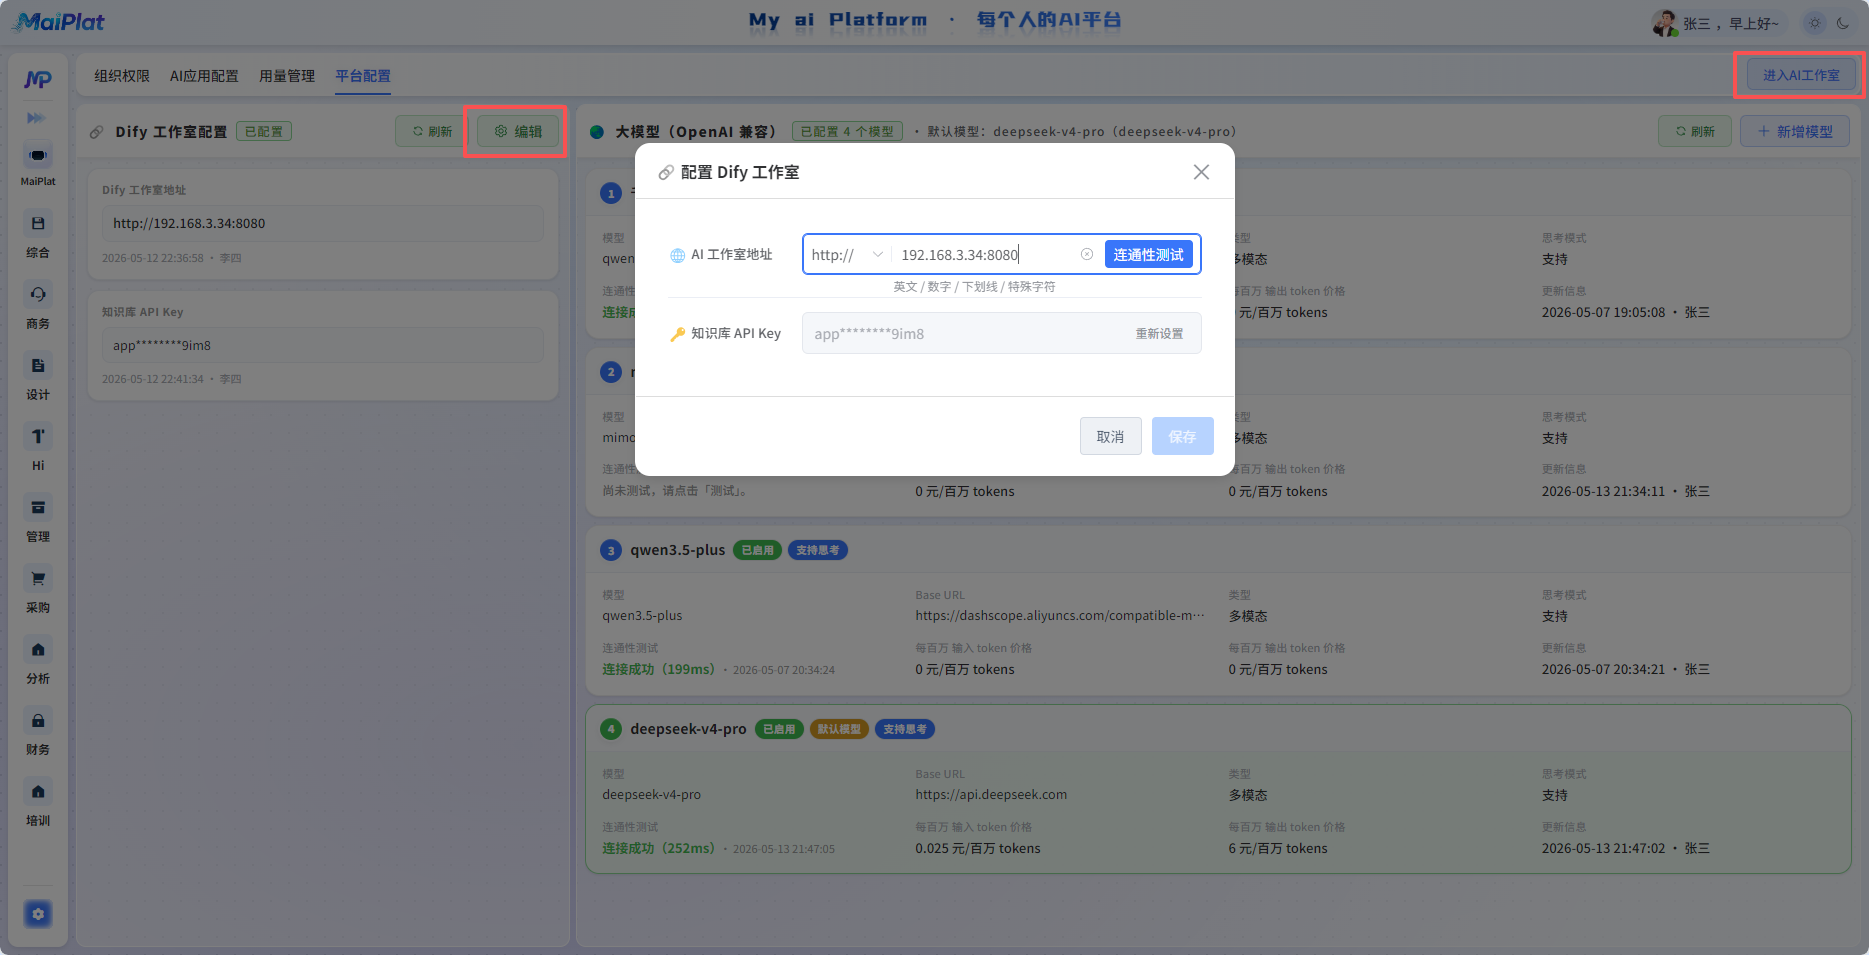Click the green dot beside 大模型 heading
The width and height of the screenshot is (1869, 955).
(597, 131)
